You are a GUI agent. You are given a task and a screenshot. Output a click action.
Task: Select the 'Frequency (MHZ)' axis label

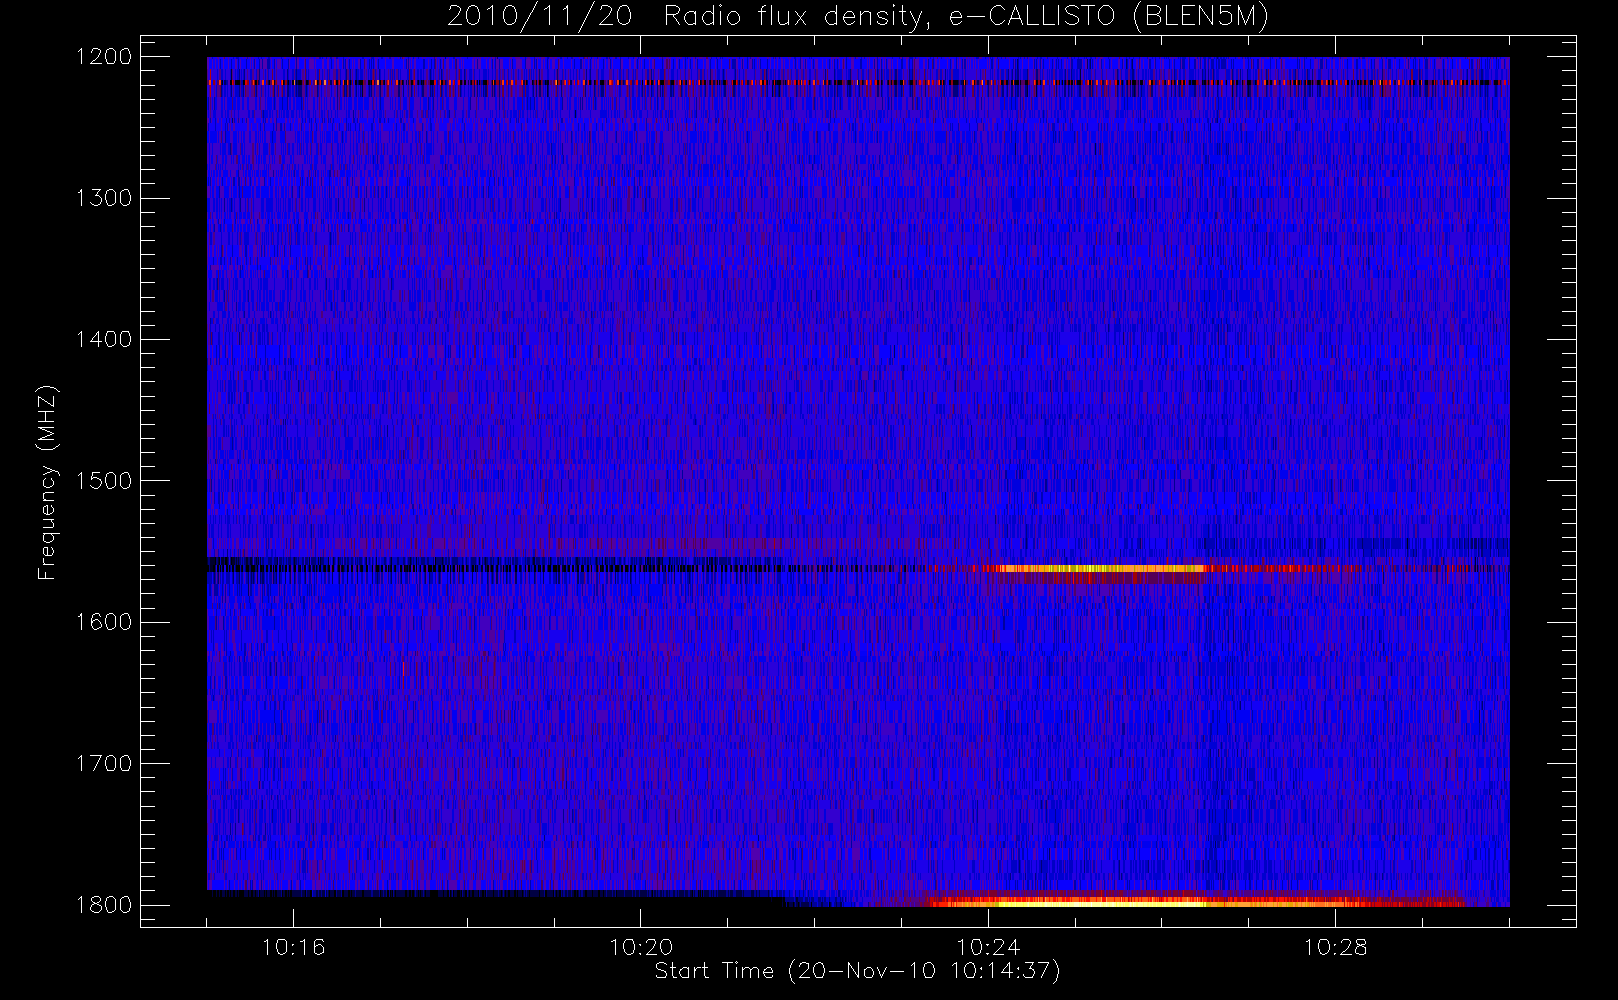[47, 482]
